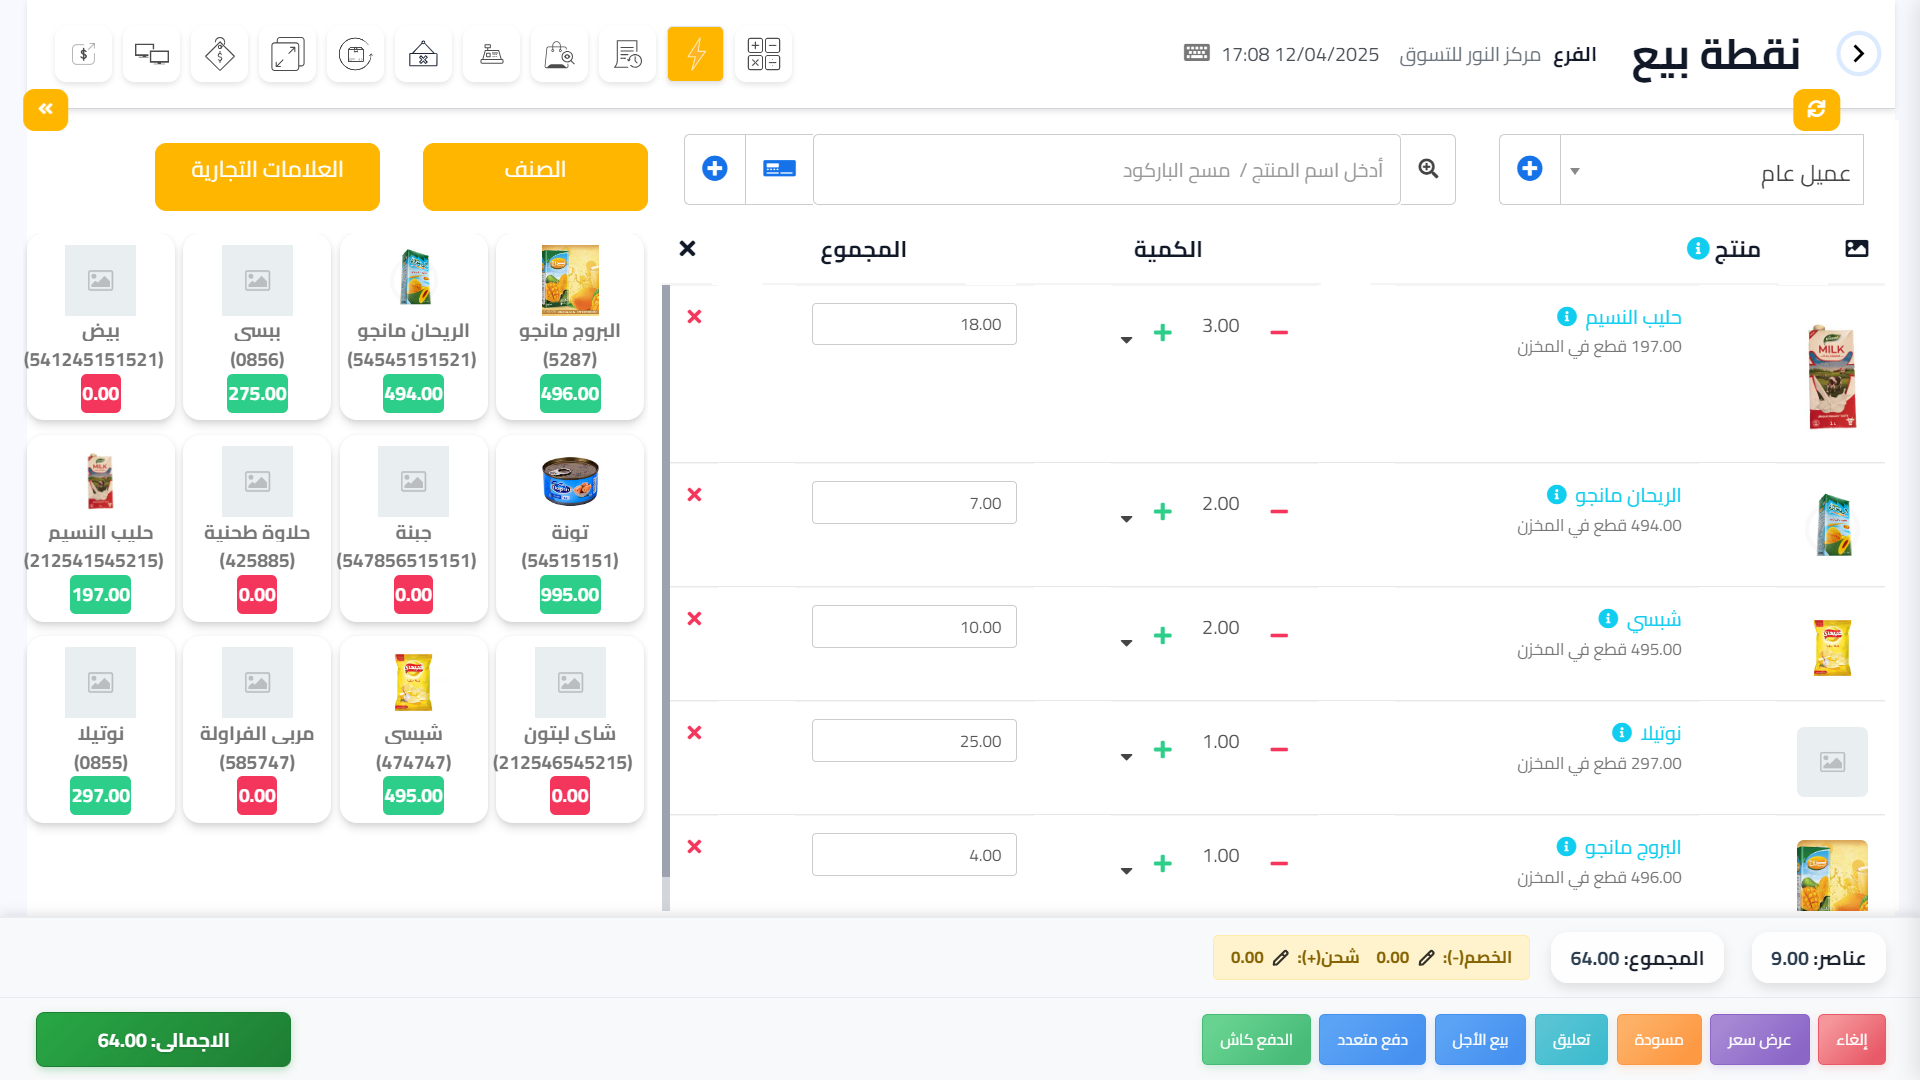1920x1080 pixels.
Task: Click the الدفع كاش cash payment button
Action: (1256, 1040)
